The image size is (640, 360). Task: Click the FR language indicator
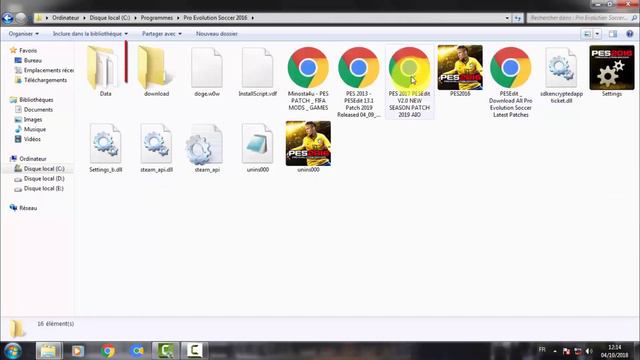click(542, 350)
